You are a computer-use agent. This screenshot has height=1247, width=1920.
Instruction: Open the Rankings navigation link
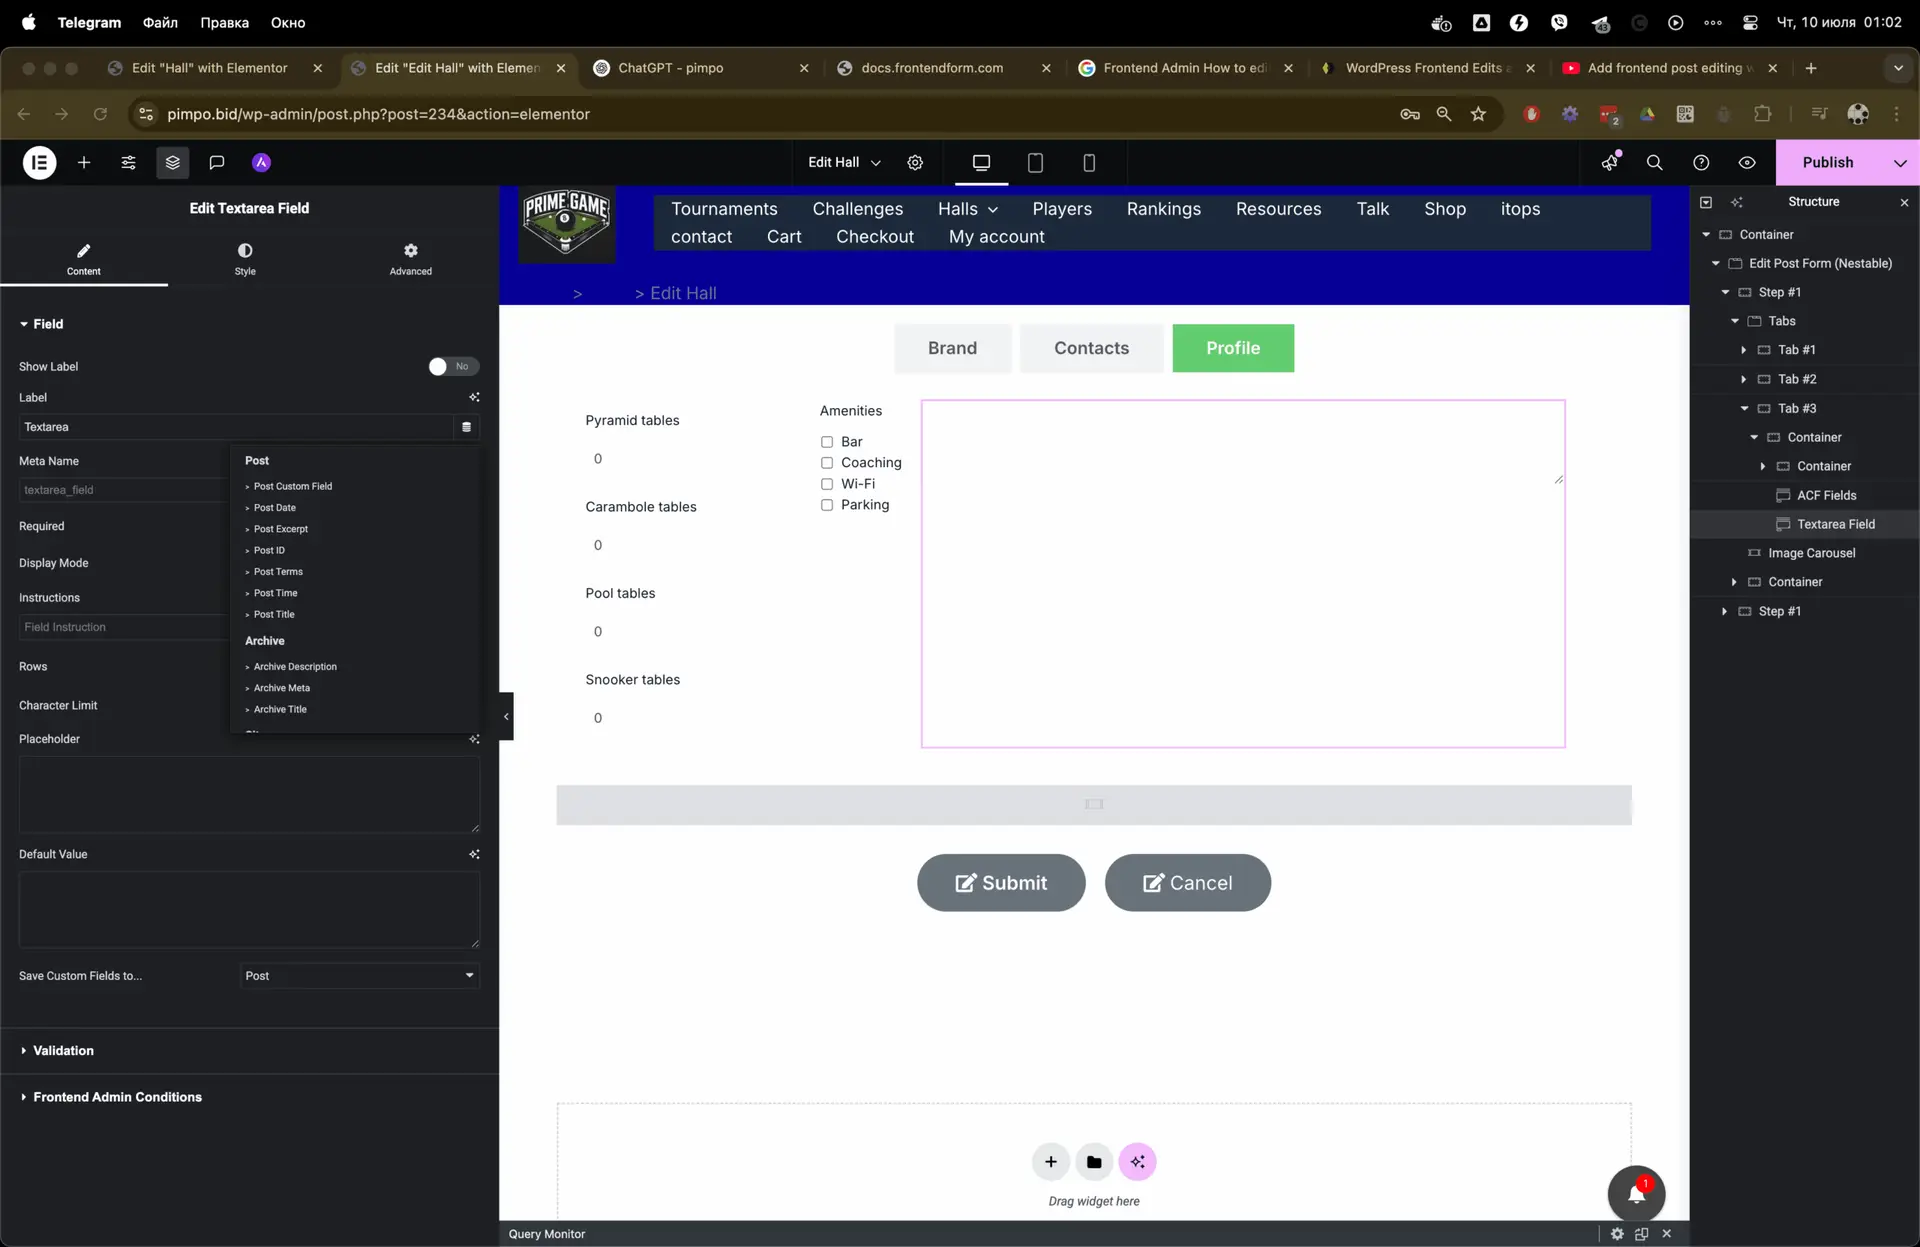coord(1163,208)
